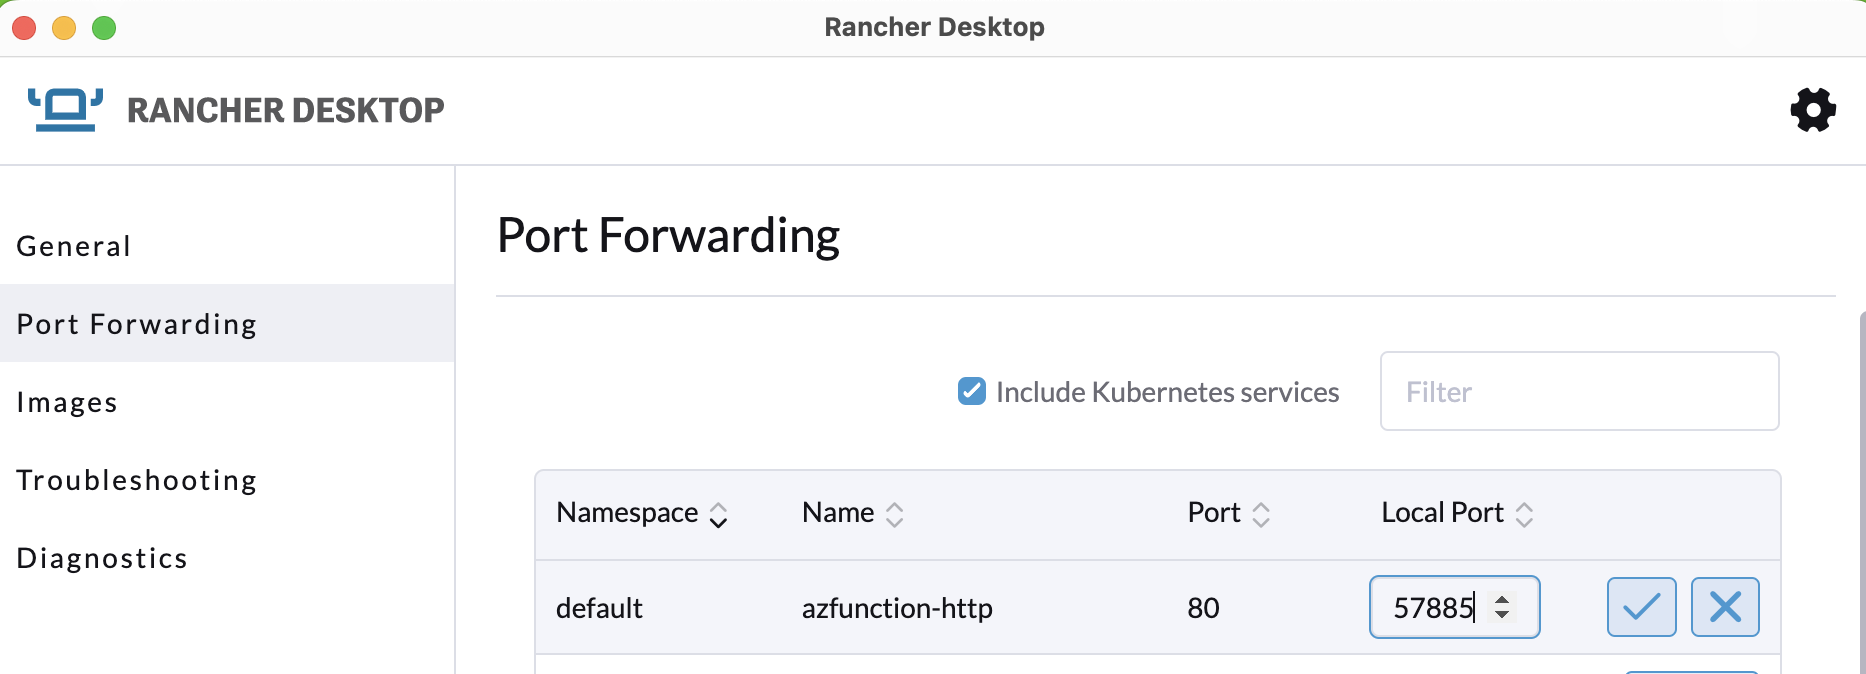Viewport: 1866px width, 674px height.
Task: Click into the Filter text field
Action: tap(1578, 392)
